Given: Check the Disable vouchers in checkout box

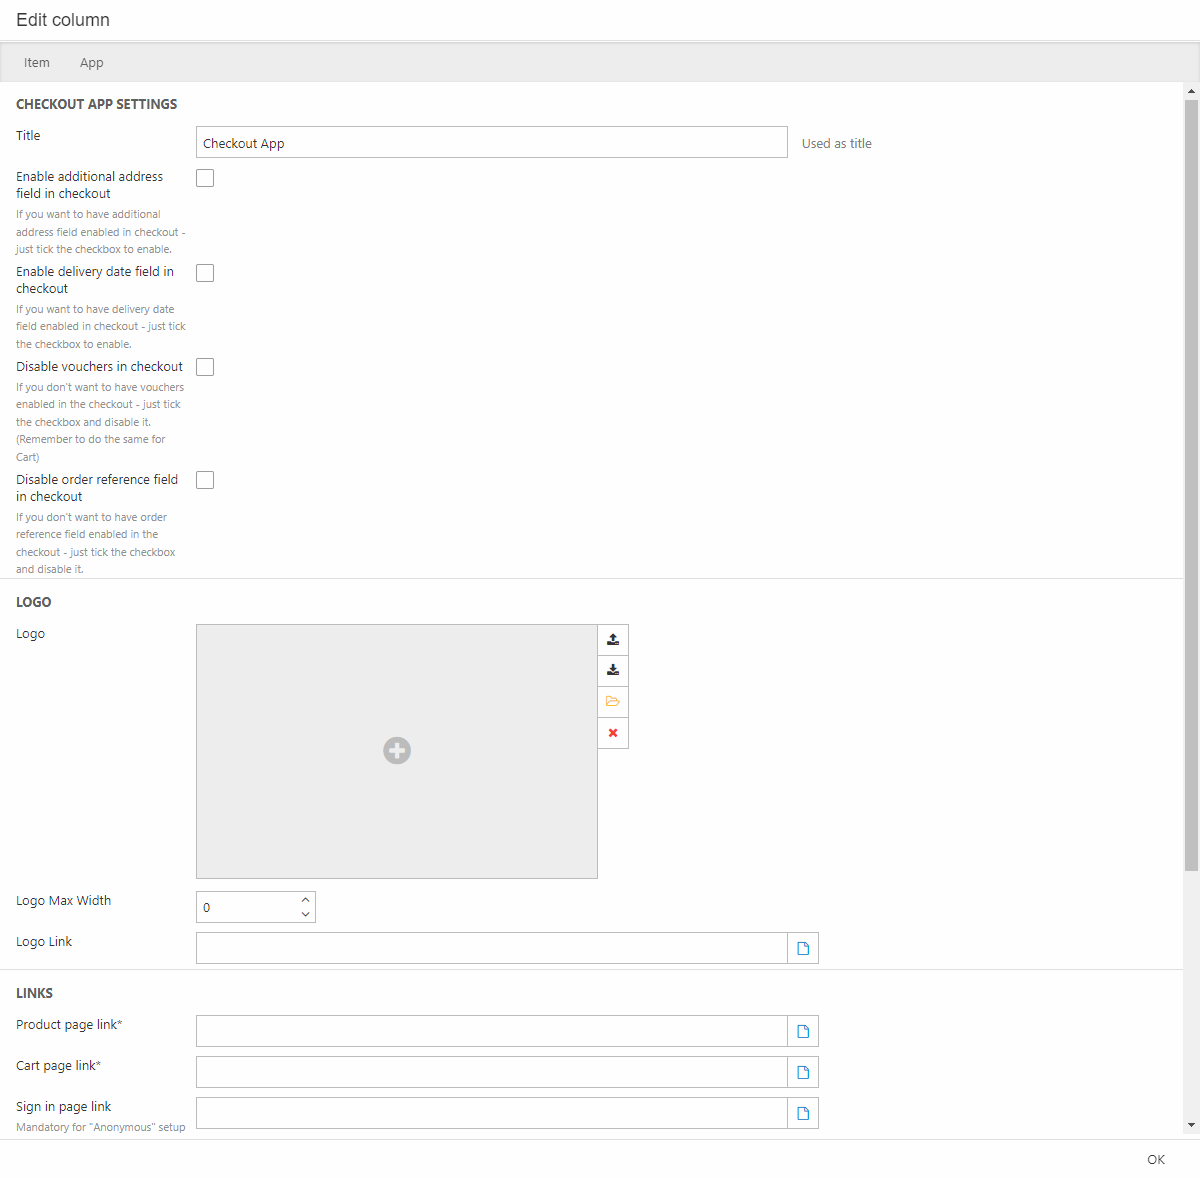Looking at the screenshot, I should click(x=205, y=367).
